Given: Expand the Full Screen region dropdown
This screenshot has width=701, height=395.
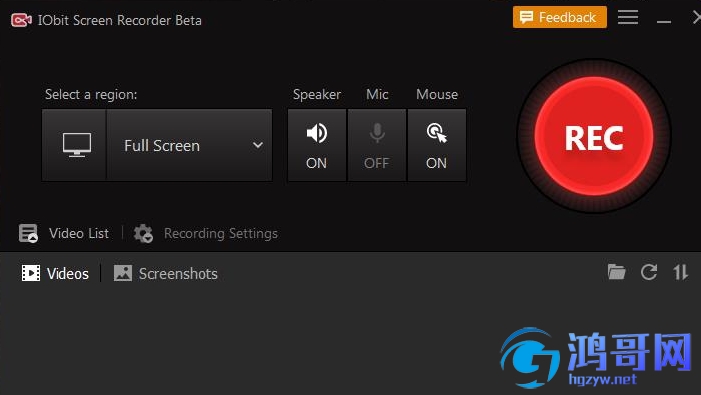Looking at the screenshot, I should click(x=189, y=145).
